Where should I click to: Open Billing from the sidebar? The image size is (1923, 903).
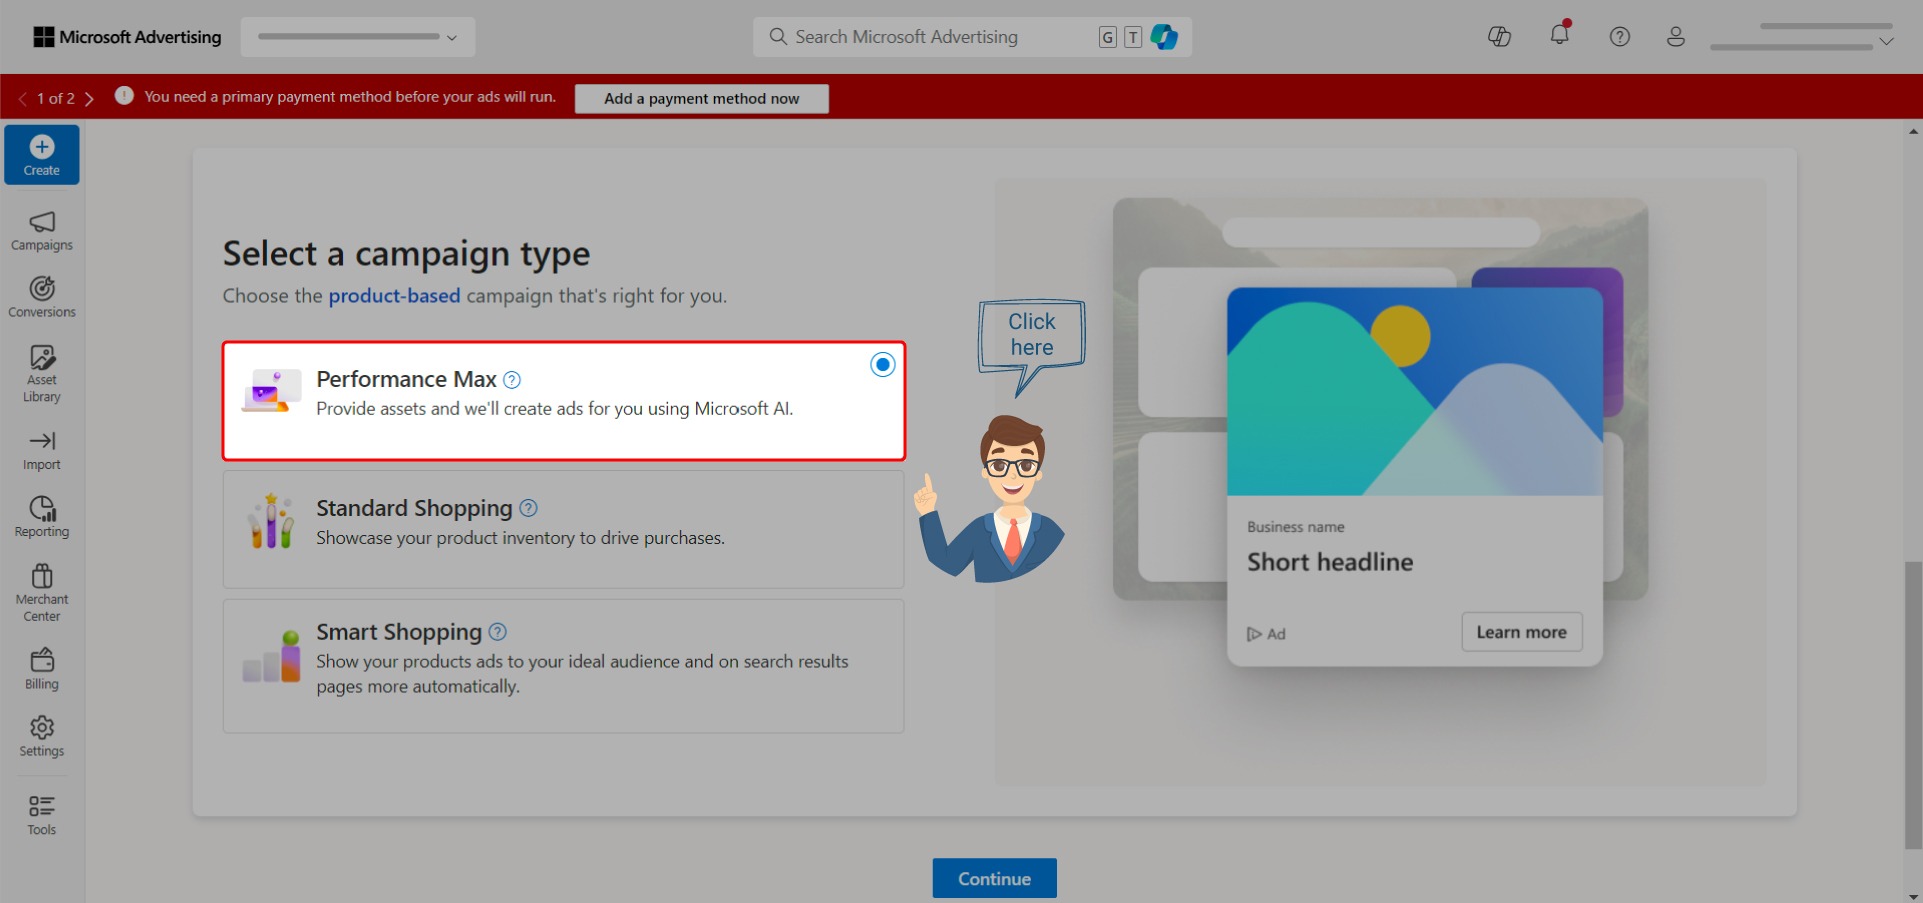(41, 667)
